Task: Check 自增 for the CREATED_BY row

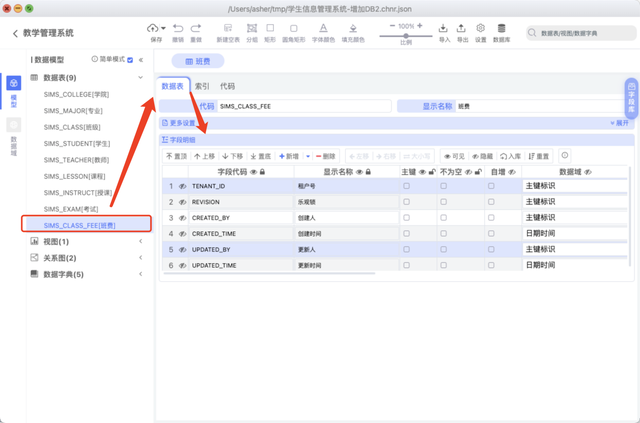Action: click(491, 218)
